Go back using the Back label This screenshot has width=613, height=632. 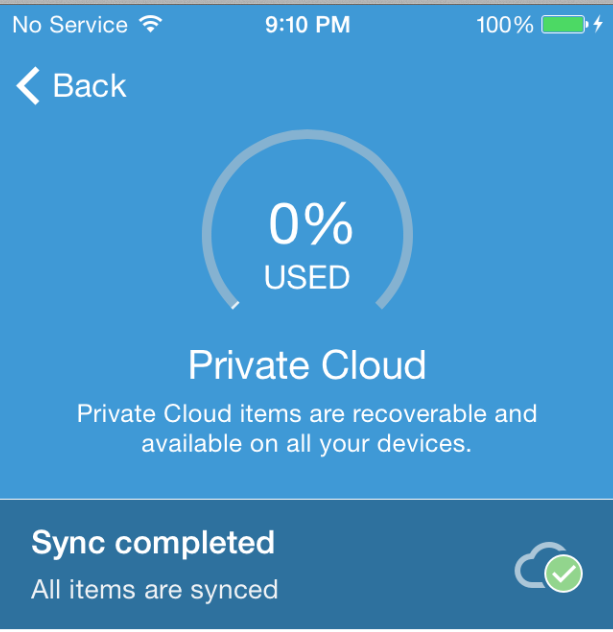click(89, 85)
